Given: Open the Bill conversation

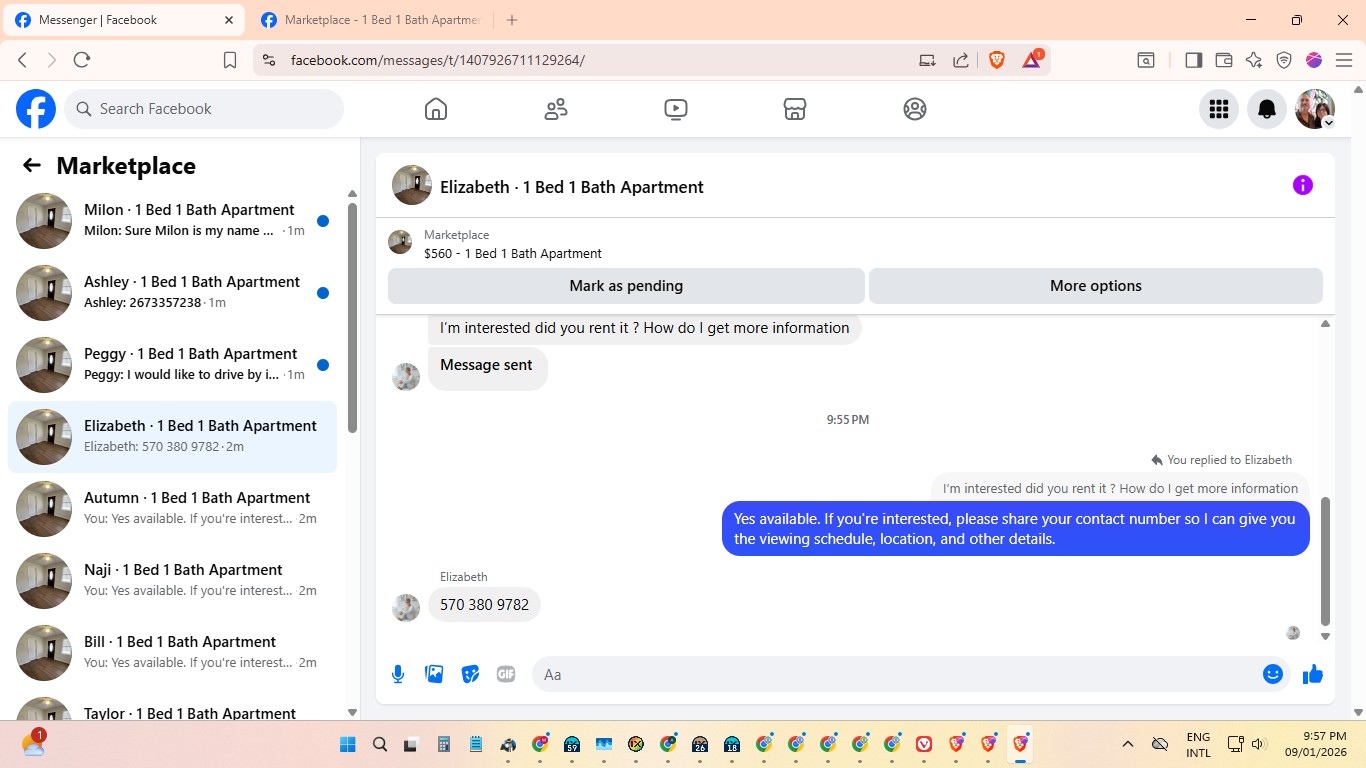Looking at the screenshot, I should tap(172, 653).
